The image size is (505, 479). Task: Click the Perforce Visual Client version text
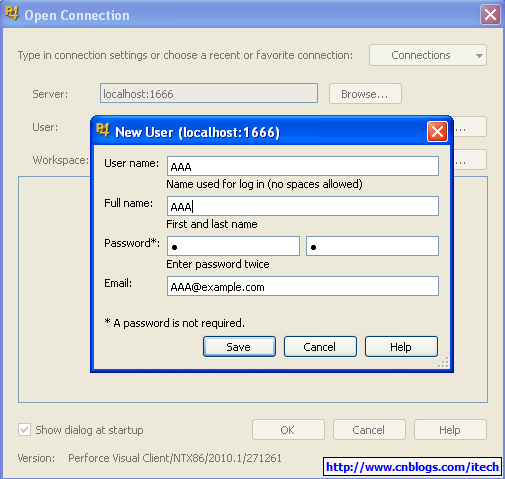pos(175,458)
